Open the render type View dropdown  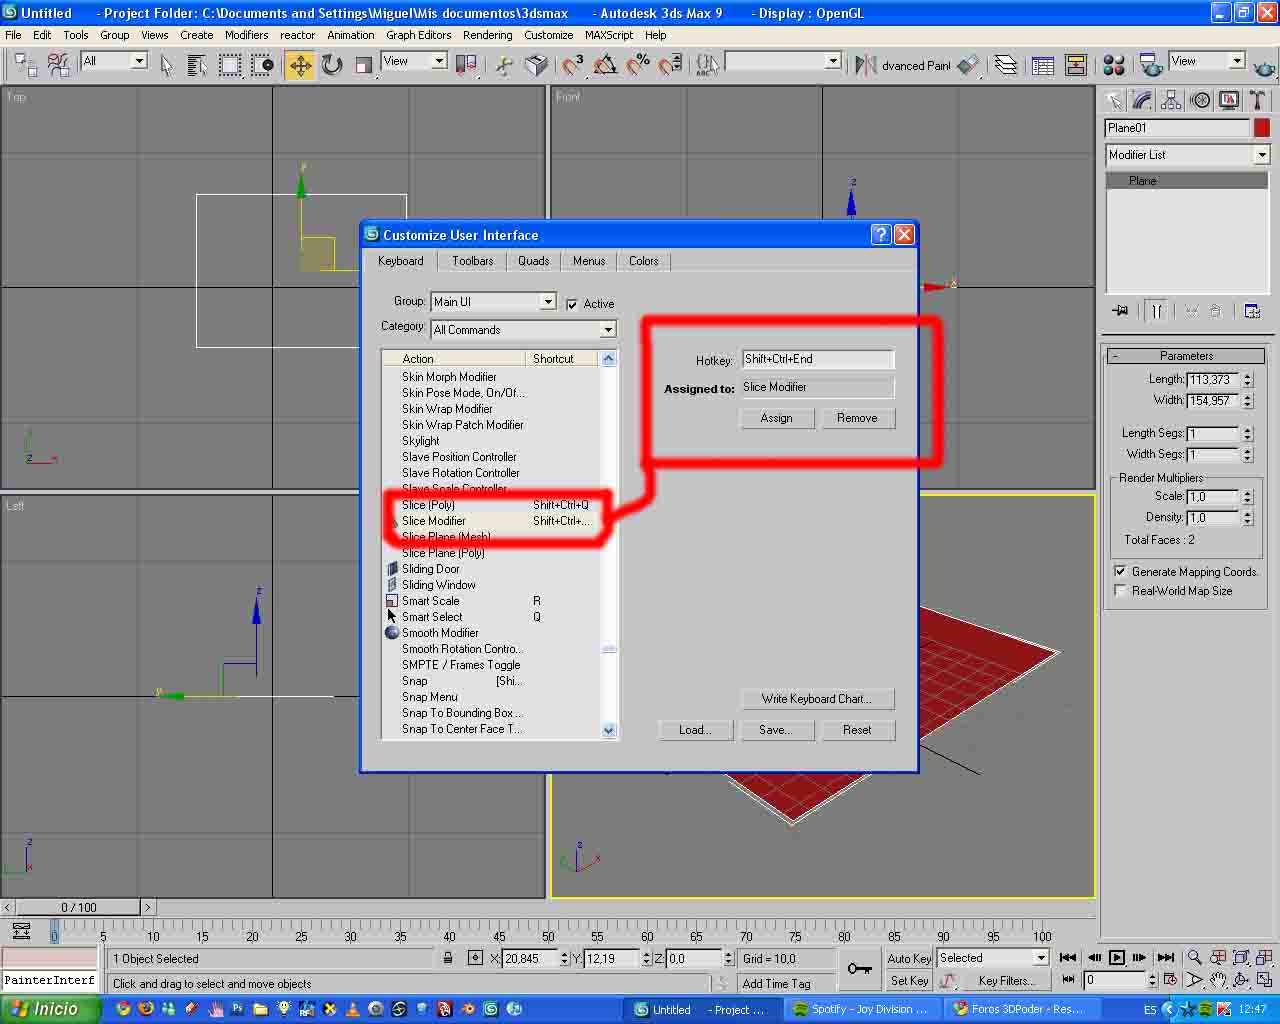pos(1207,61)
